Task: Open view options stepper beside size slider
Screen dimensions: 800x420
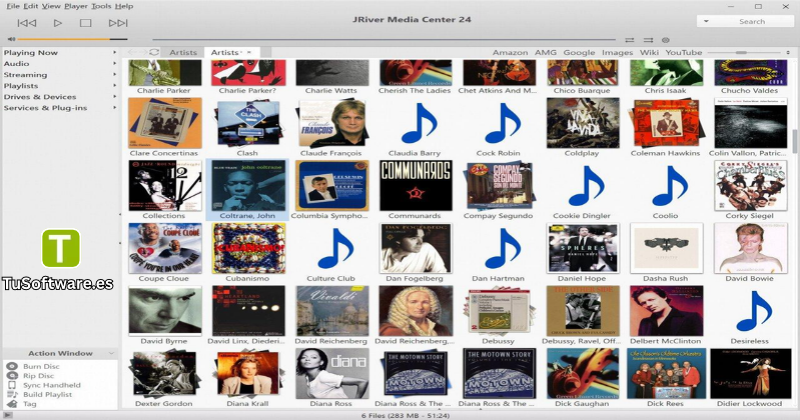Action: tap(788, 53)
